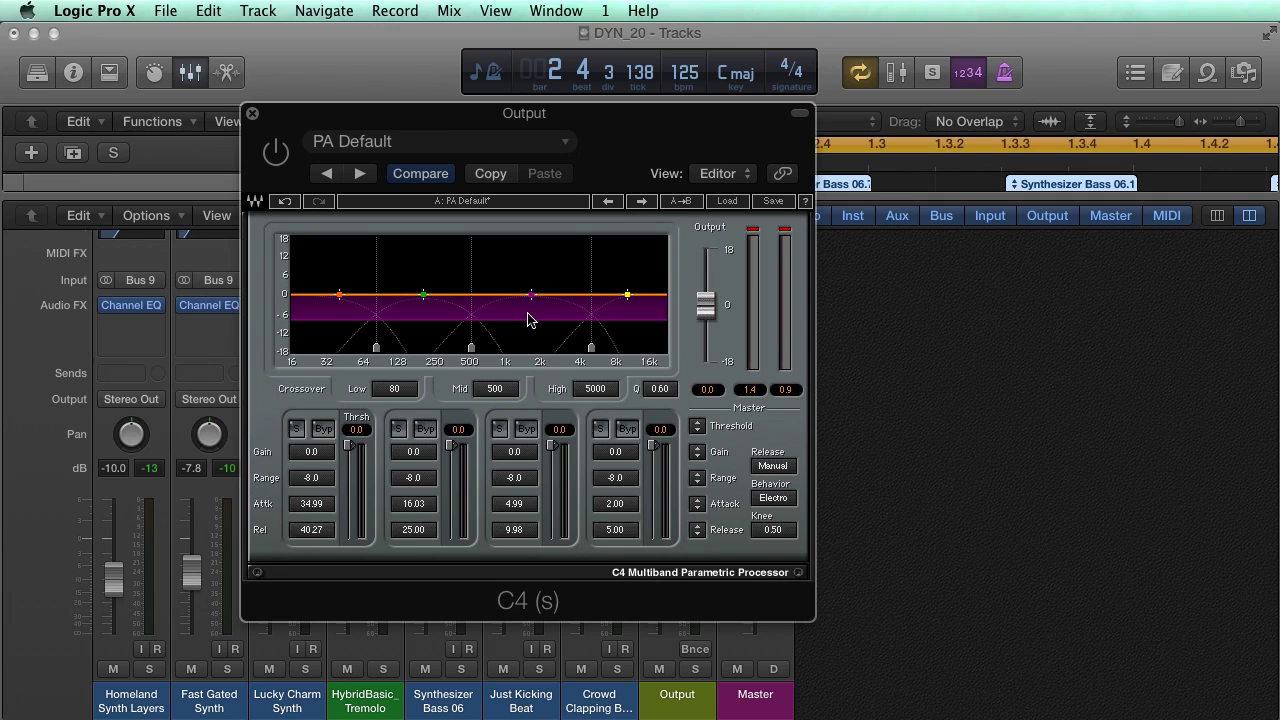
Task: Open mixer Options dropdown
Action: 152,215
